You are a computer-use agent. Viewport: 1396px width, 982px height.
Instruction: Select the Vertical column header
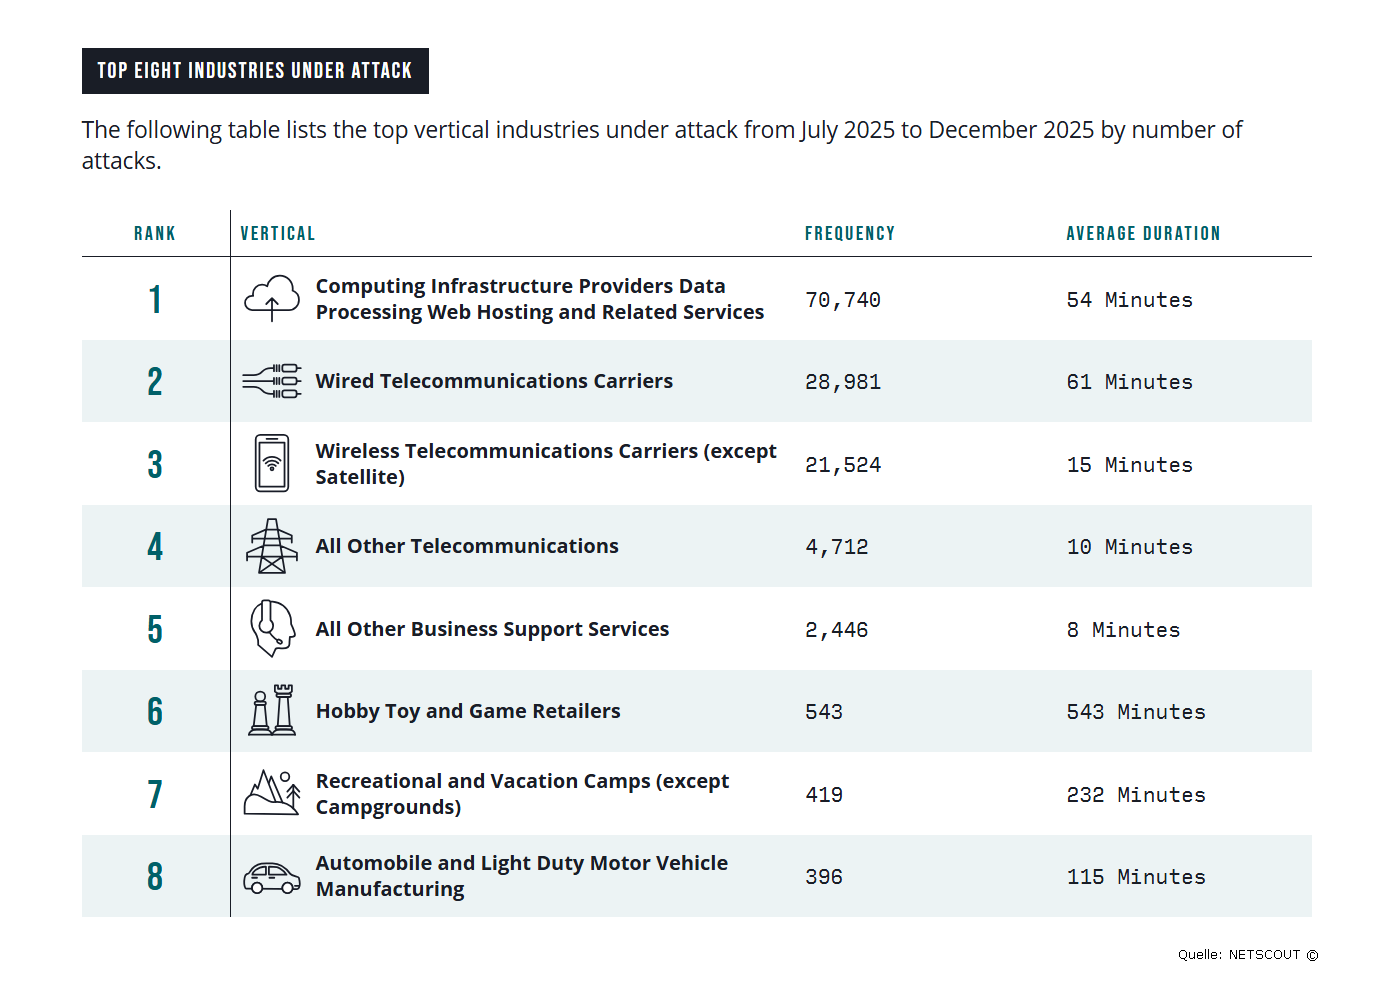[x=277, y=234]
